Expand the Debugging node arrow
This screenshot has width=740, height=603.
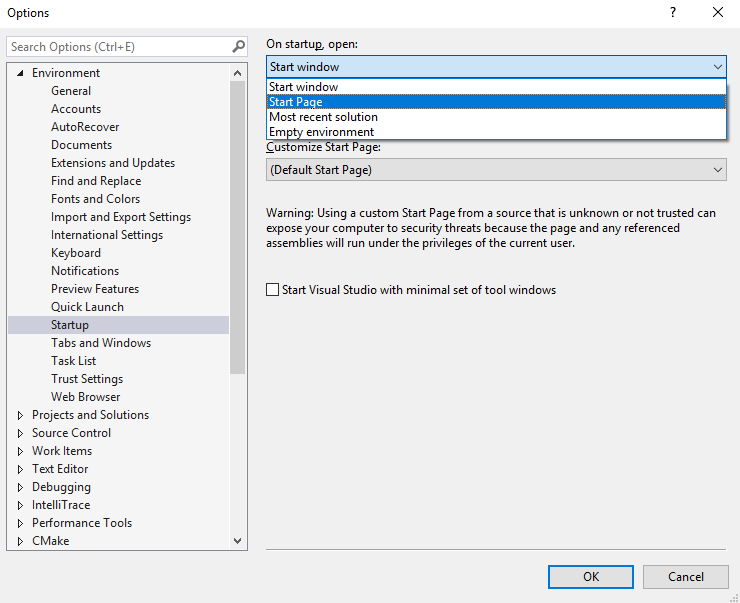[x=21, y=487]
